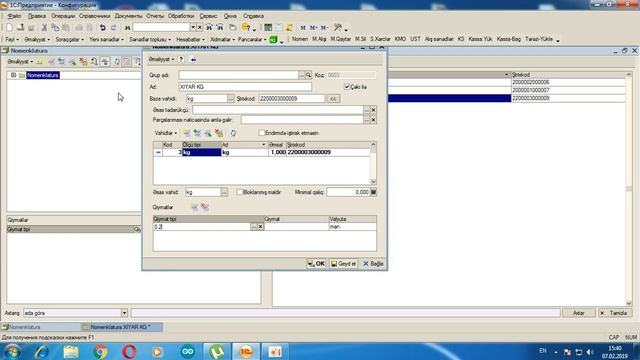The image size is (640, 360).
Task: Click the M- memory toolbar icon
Action: [324, 27]
